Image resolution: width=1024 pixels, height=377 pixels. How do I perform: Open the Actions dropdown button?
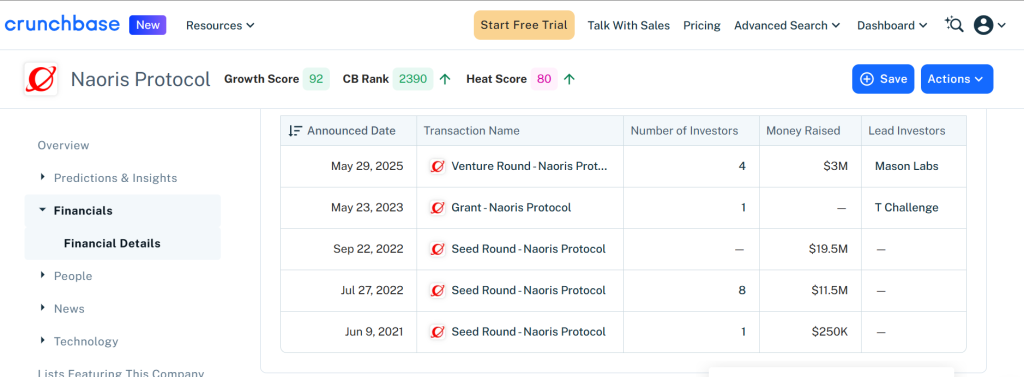957,79
